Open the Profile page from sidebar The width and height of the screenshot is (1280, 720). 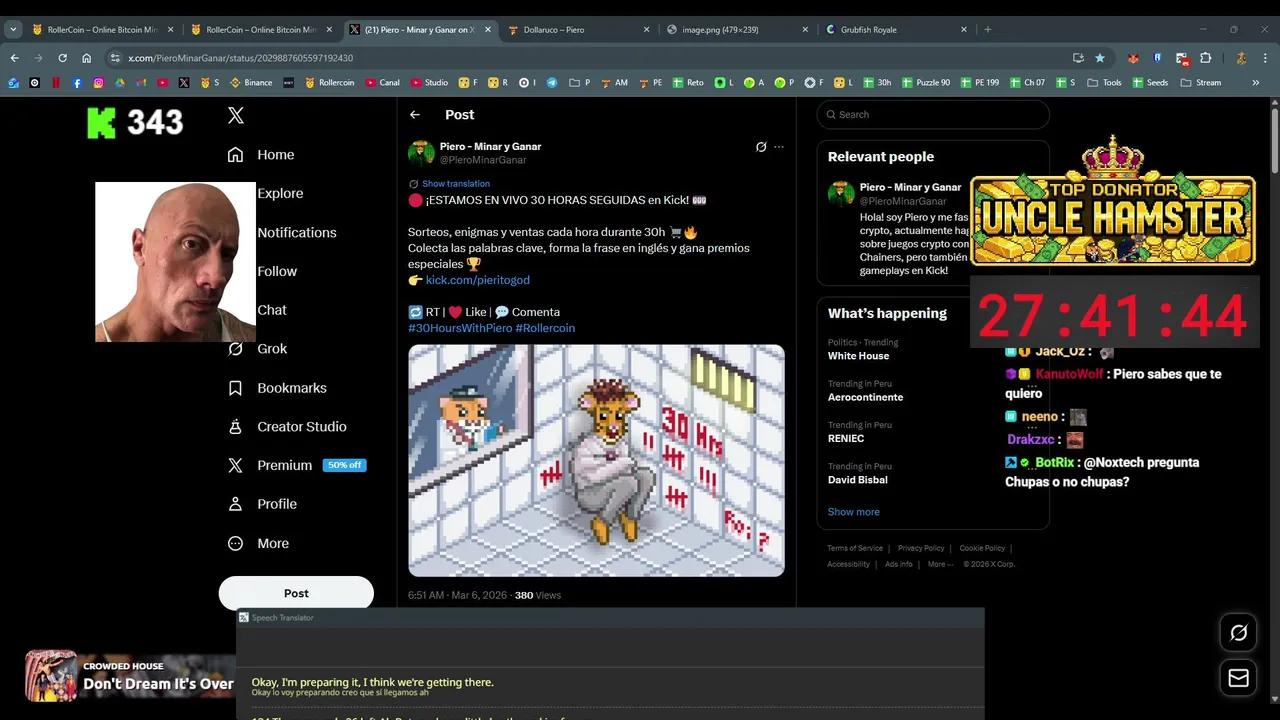[262, 504]
